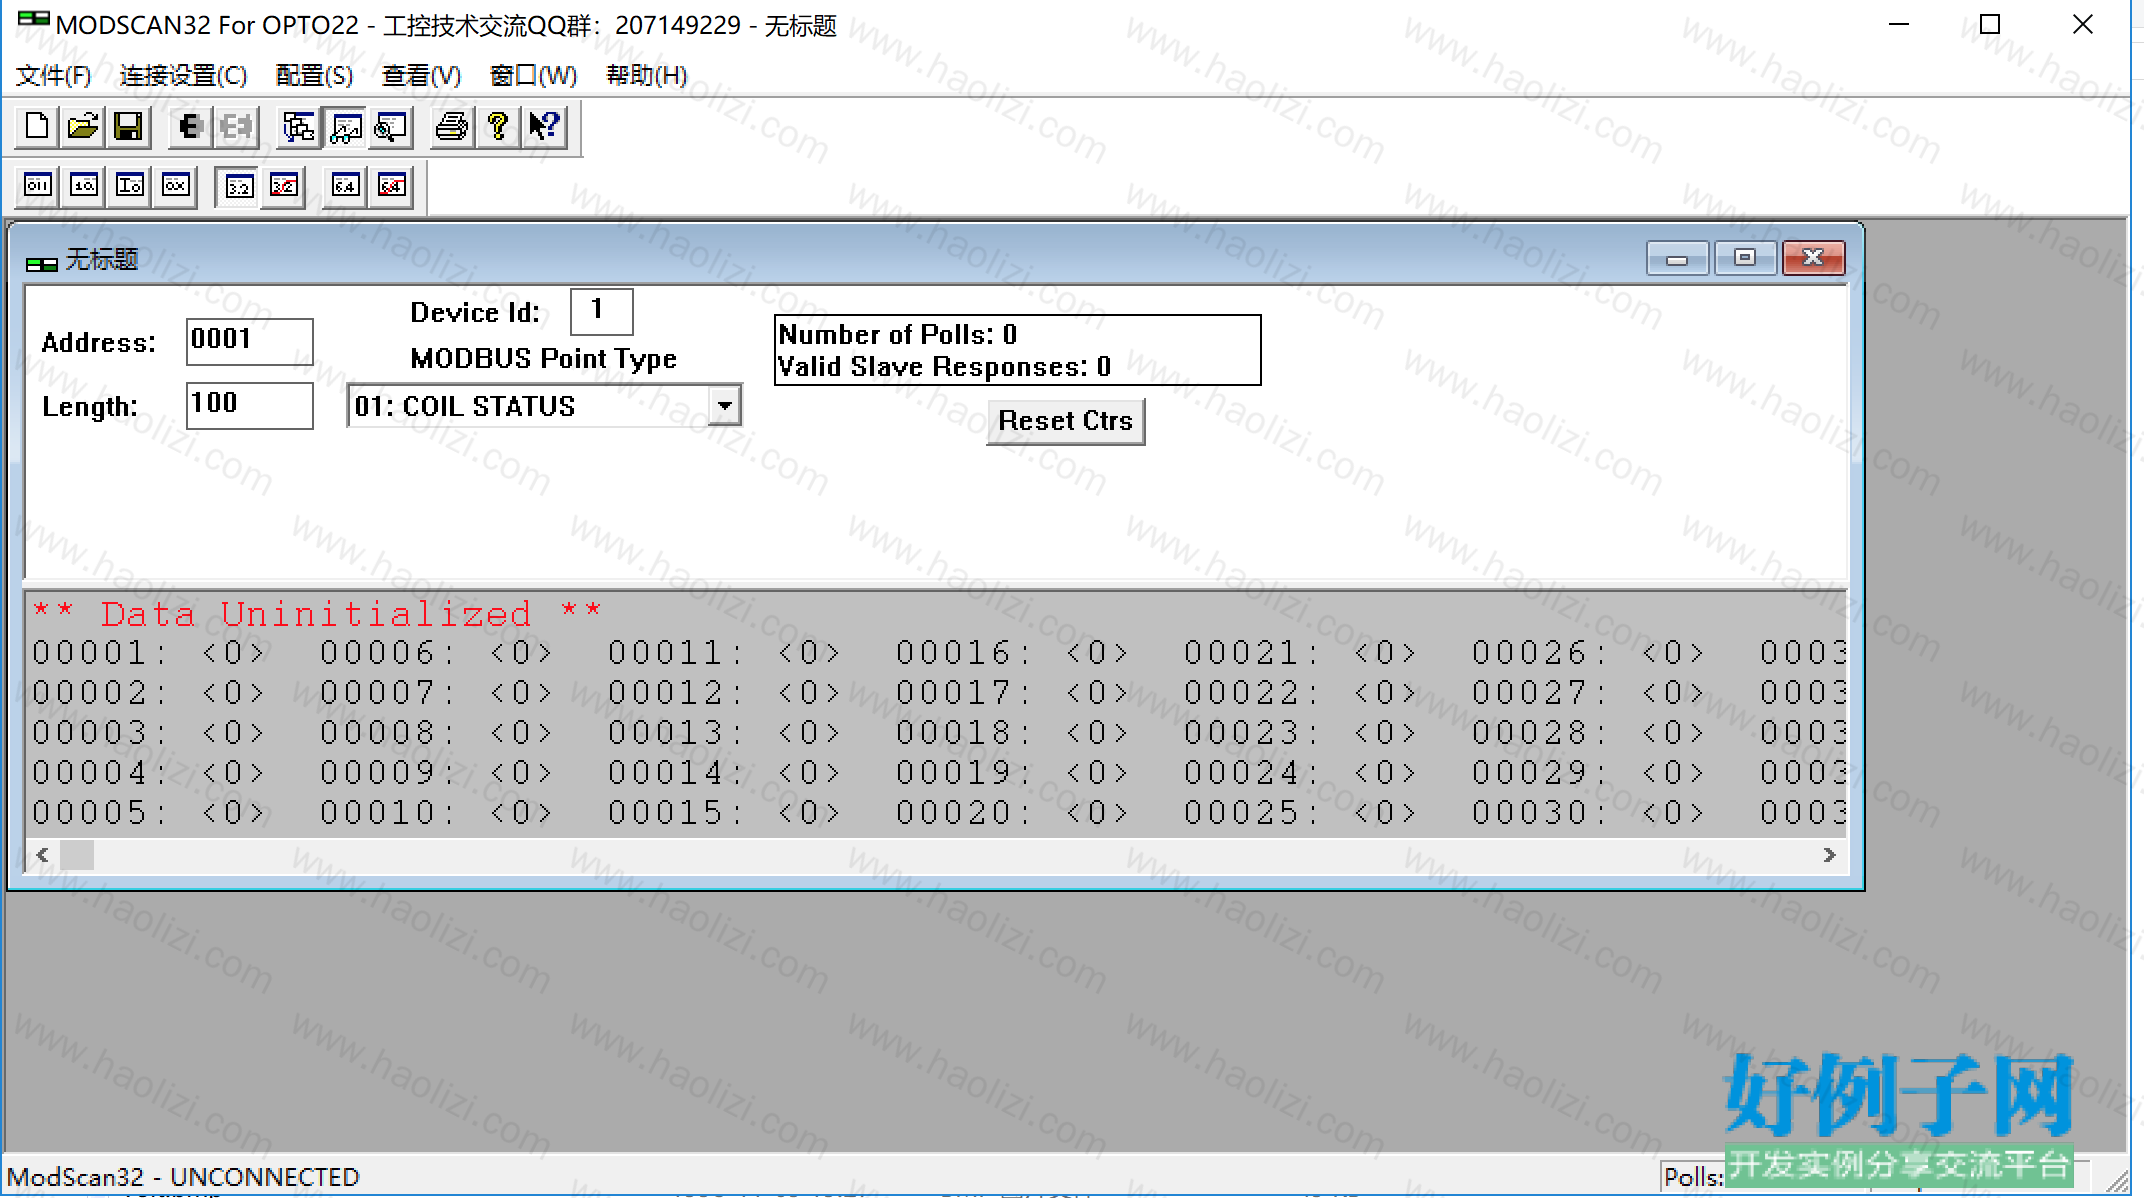Click into the Address input field
The width and height of the screenshot is (2144, 1198).
[250, 342]
